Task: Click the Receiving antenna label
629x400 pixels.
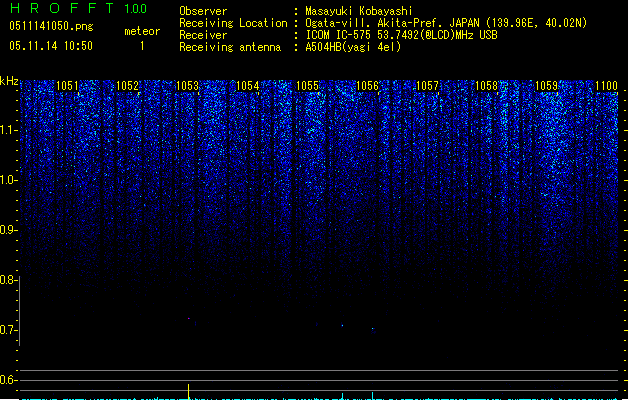Action: (x=230, y=47)
